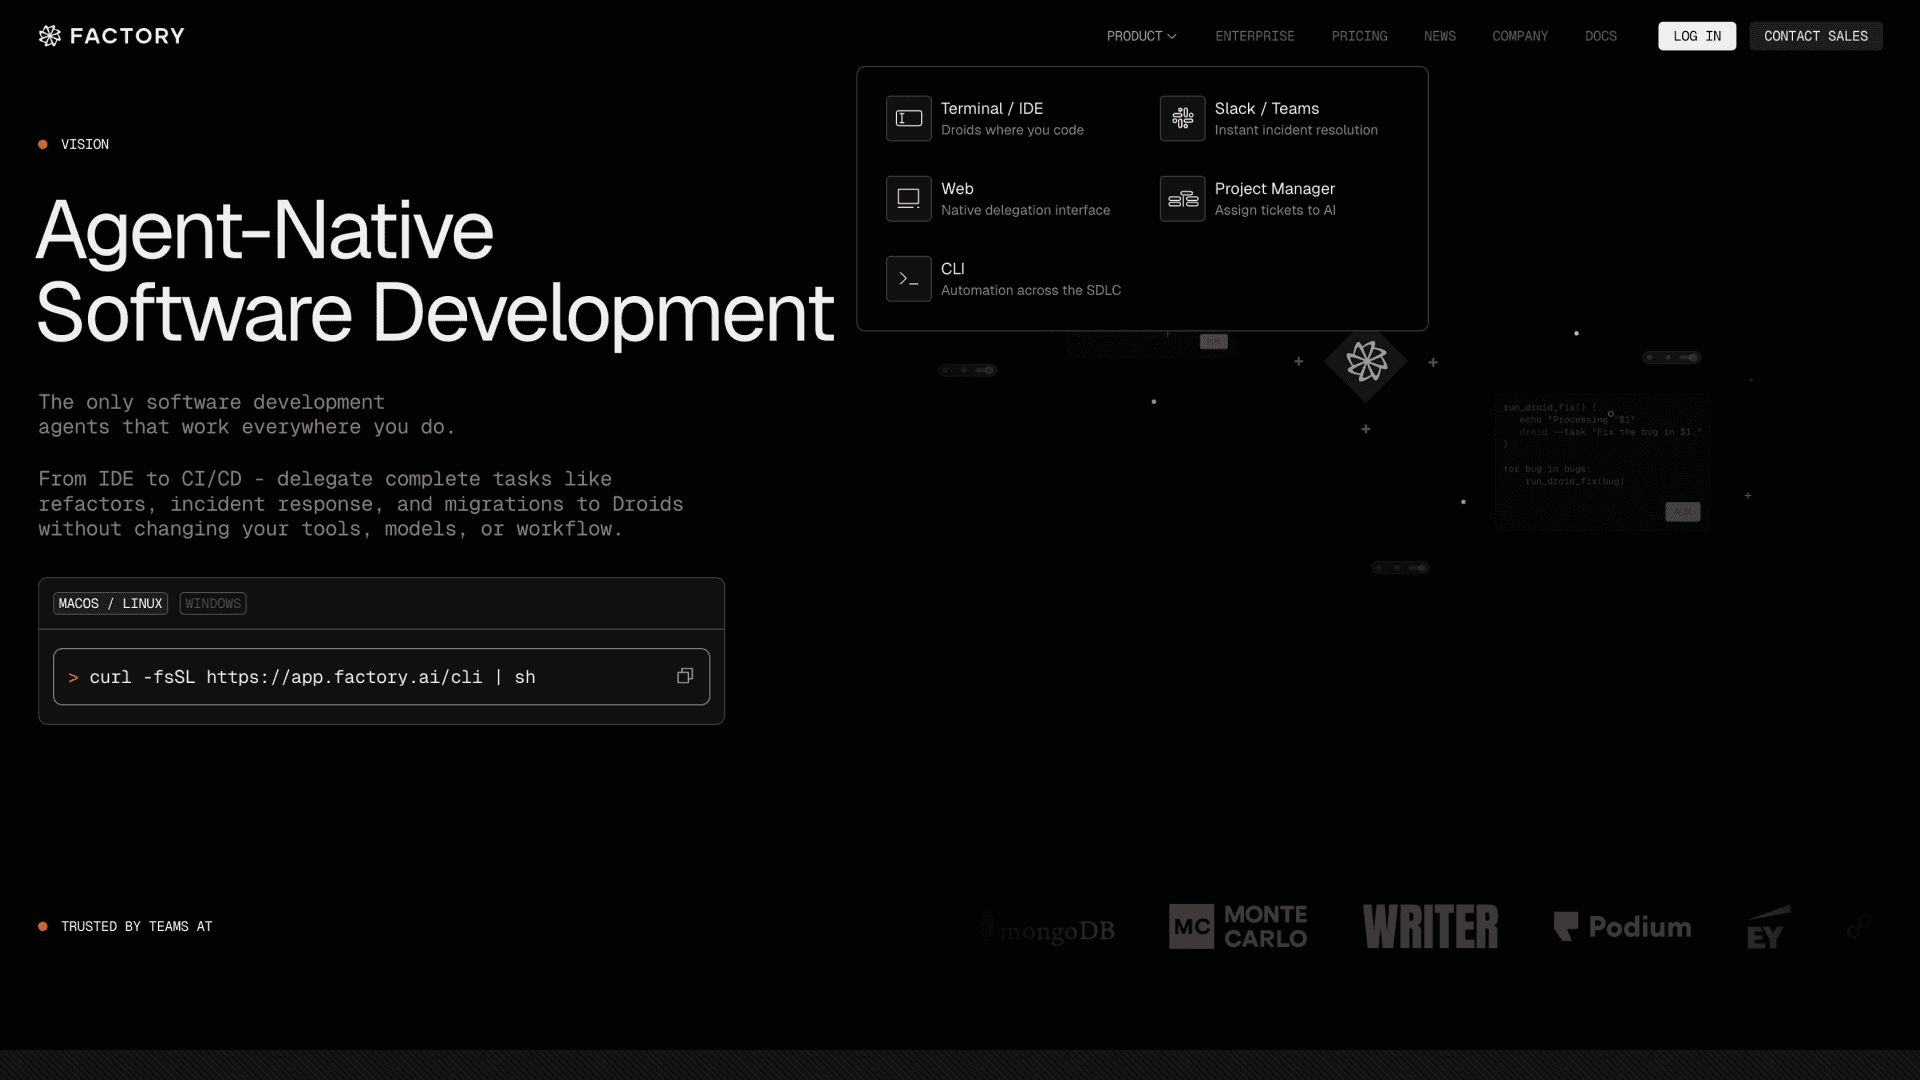The height and width of the screenshot is (1080, 1920).
Task: Open the Docs link
Action: tap(1600, 36)
